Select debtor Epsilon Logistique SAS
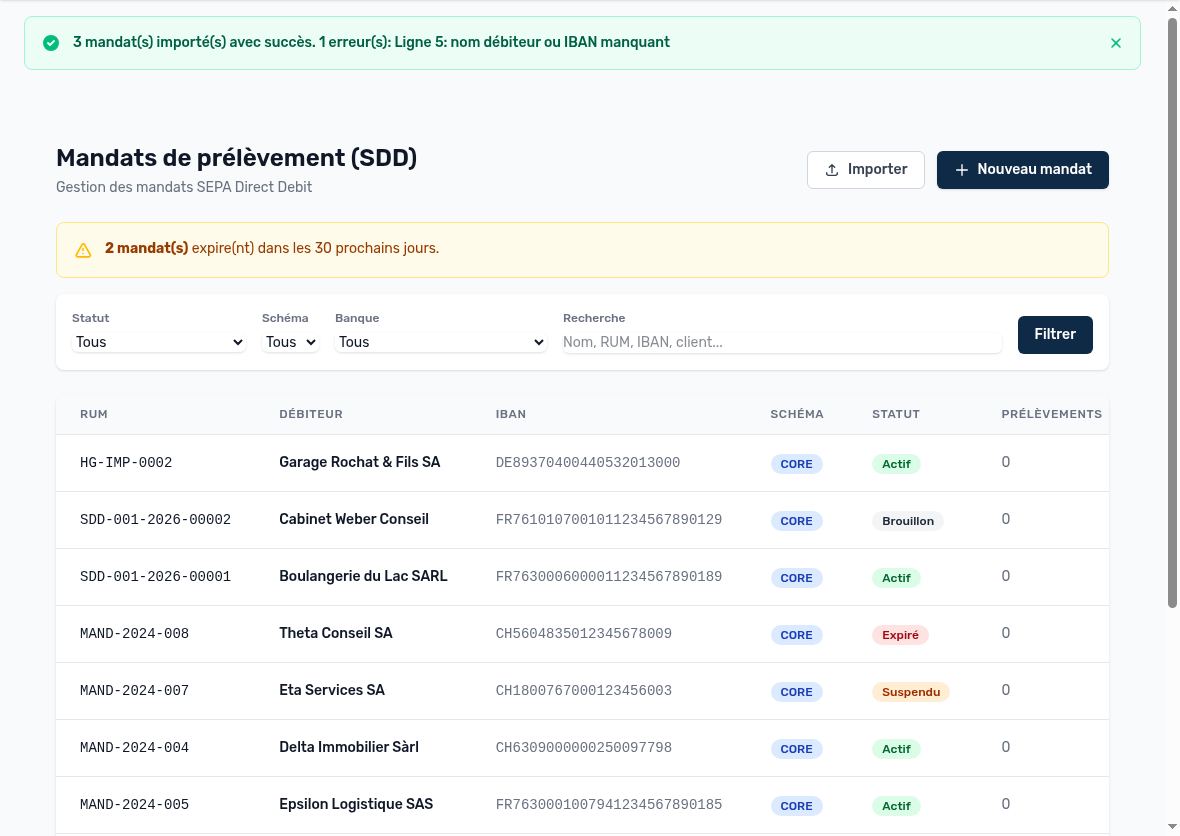 point(356,804)
